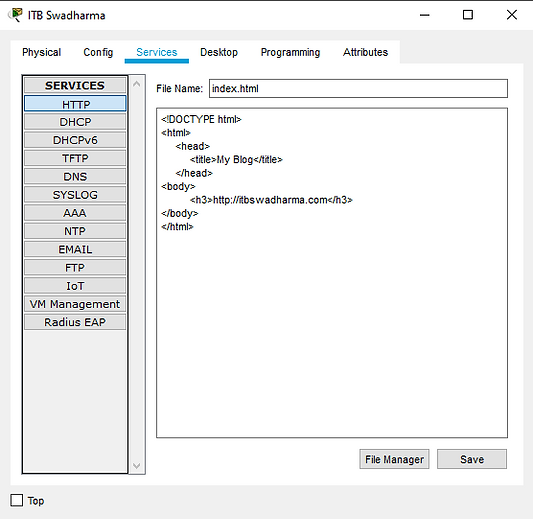The image size is (533, 519).
Task: Select the FTP service
Action: tap(75, 267)
